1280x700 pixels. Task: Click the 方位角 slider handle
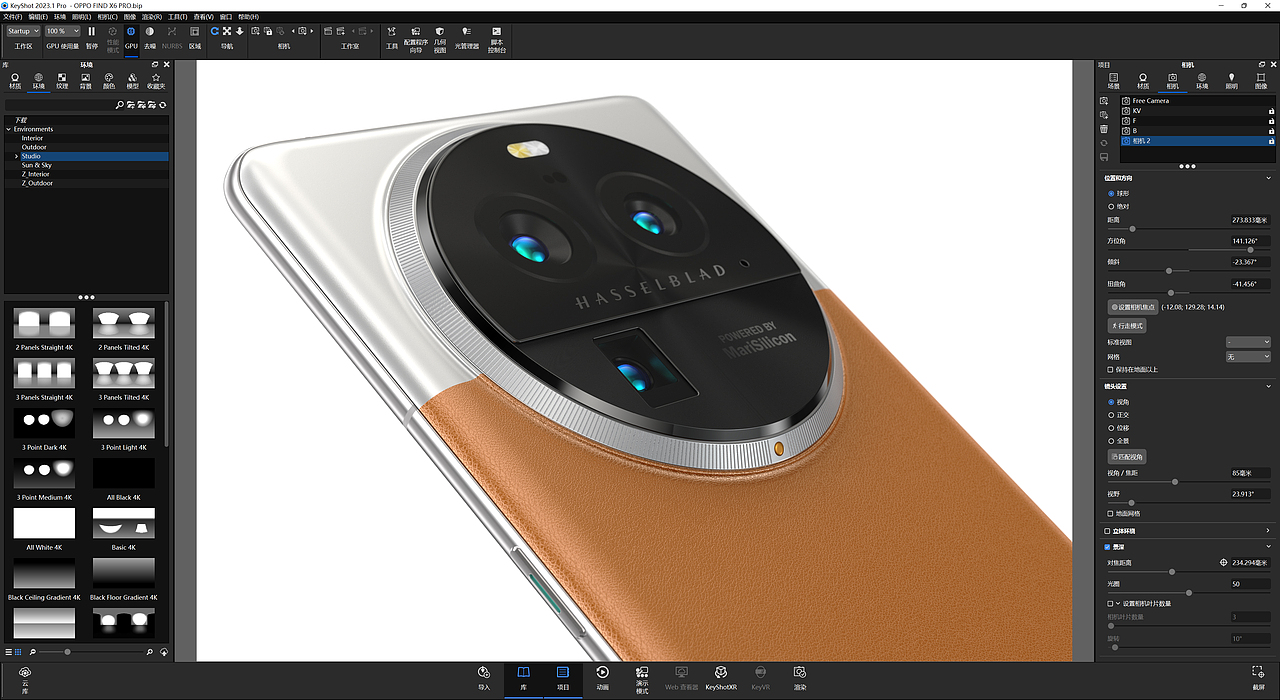(x=1250, y=249)
